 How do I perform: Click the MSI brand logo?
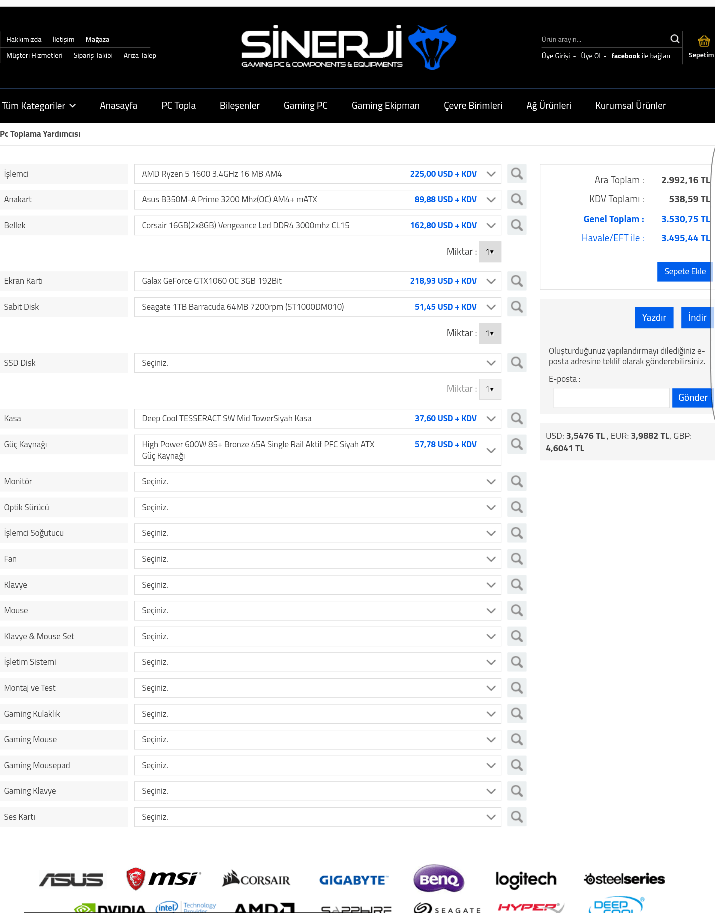pos(163,879)
